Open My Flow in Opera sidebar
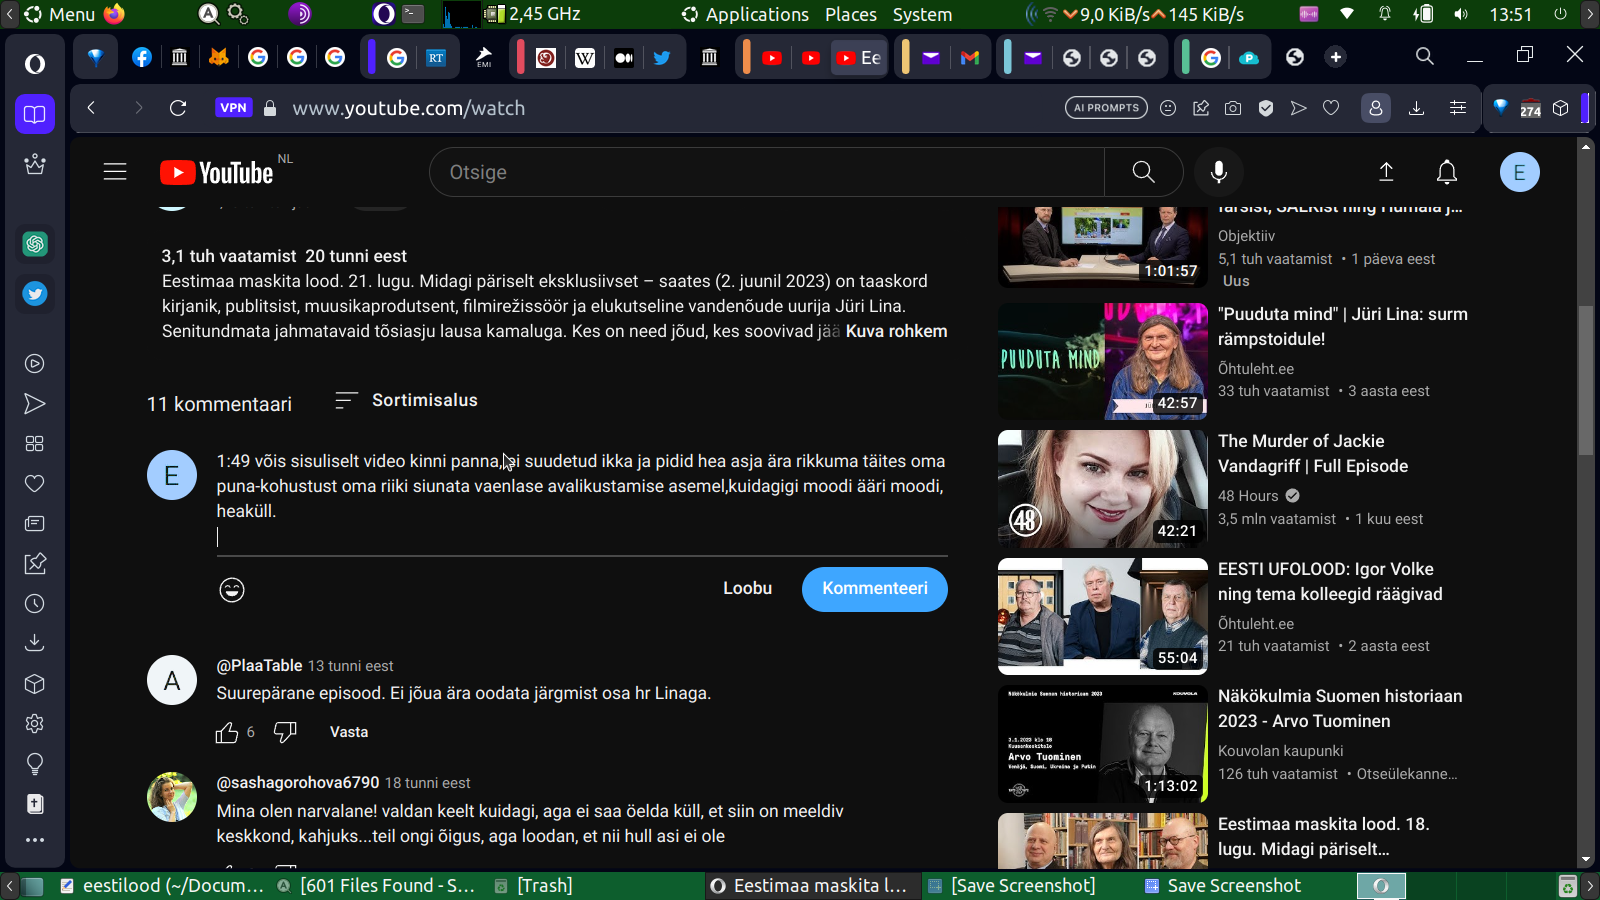Screen dimensions: 1600x900 click(x=35, y=404)
